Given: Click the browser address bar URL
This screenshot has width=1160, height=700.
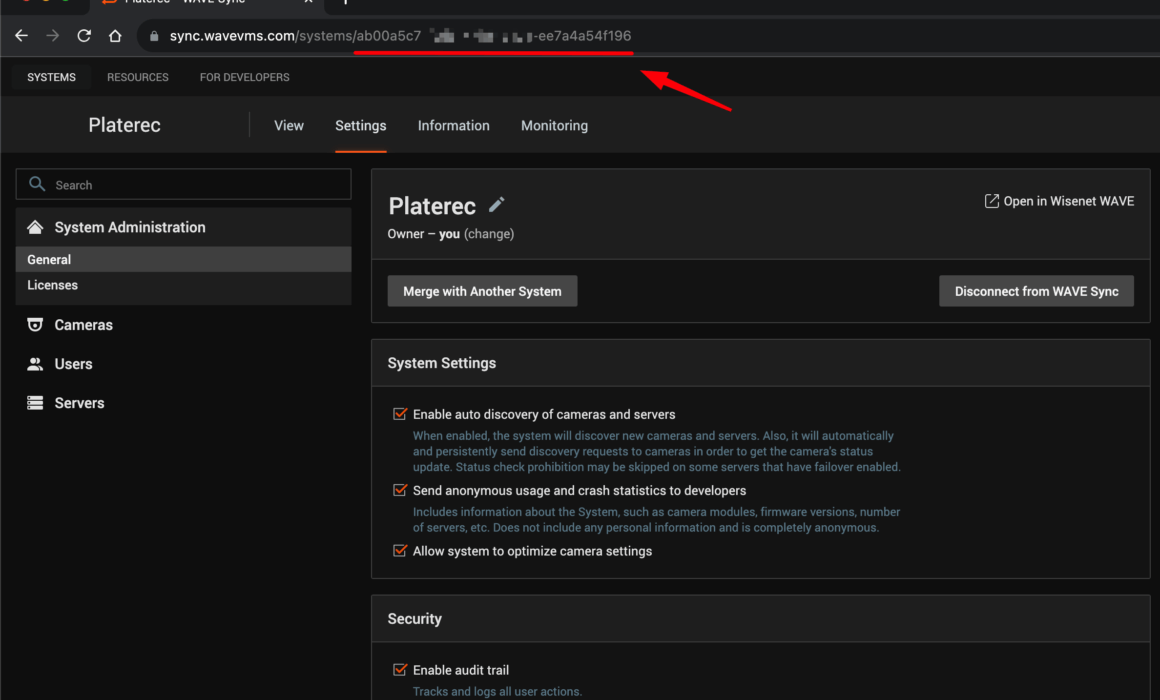Looking at the screenshot, I should 400,36.
